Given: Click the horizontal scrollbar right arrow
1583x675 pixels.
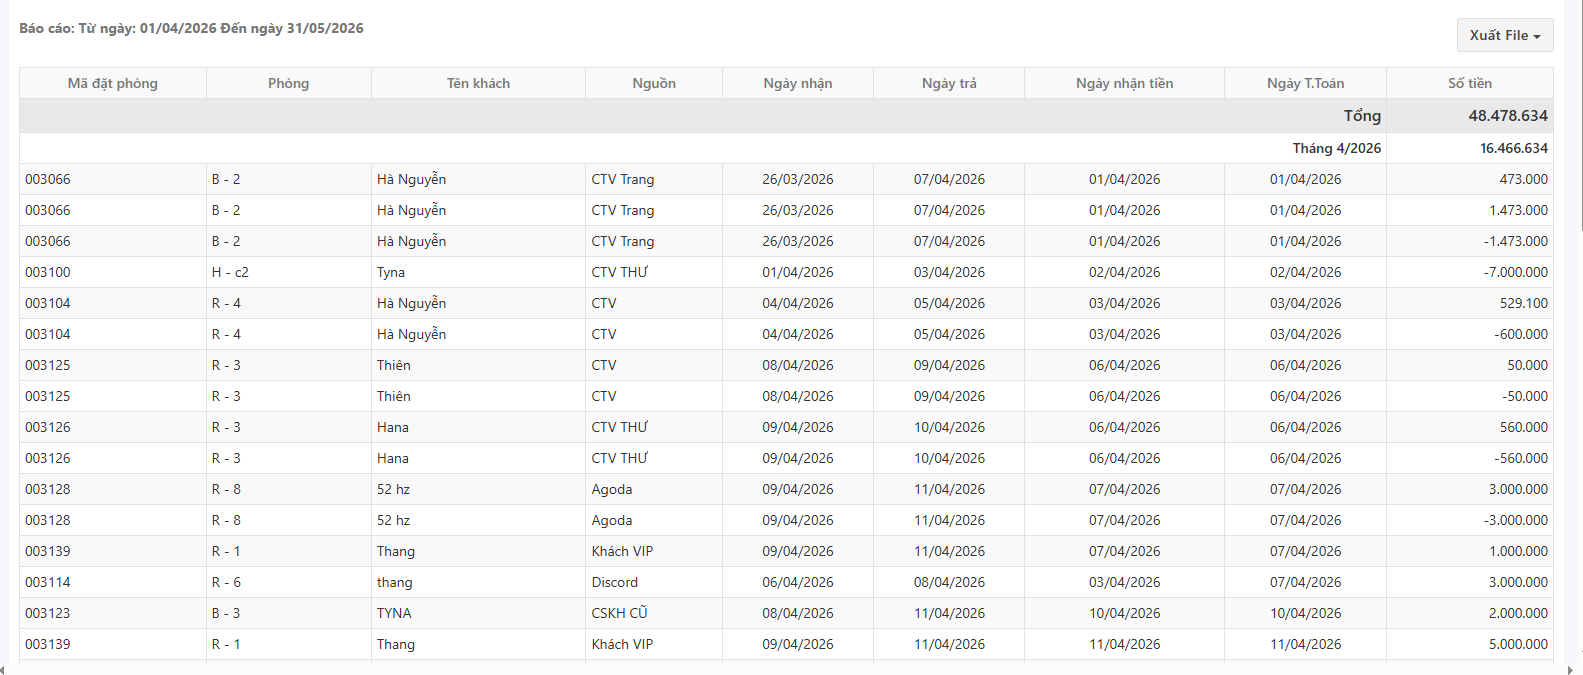Looking at the screenshot, I should click(1569, 670).
